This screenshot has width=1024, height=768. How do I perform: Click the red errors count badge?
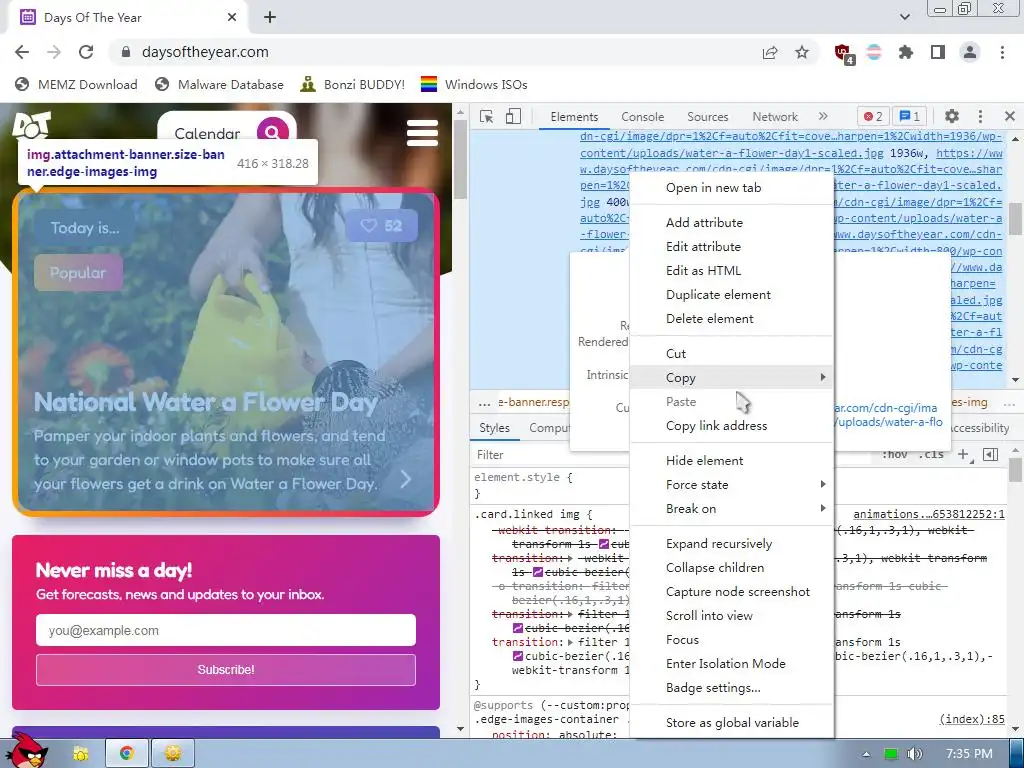point(873,116)
